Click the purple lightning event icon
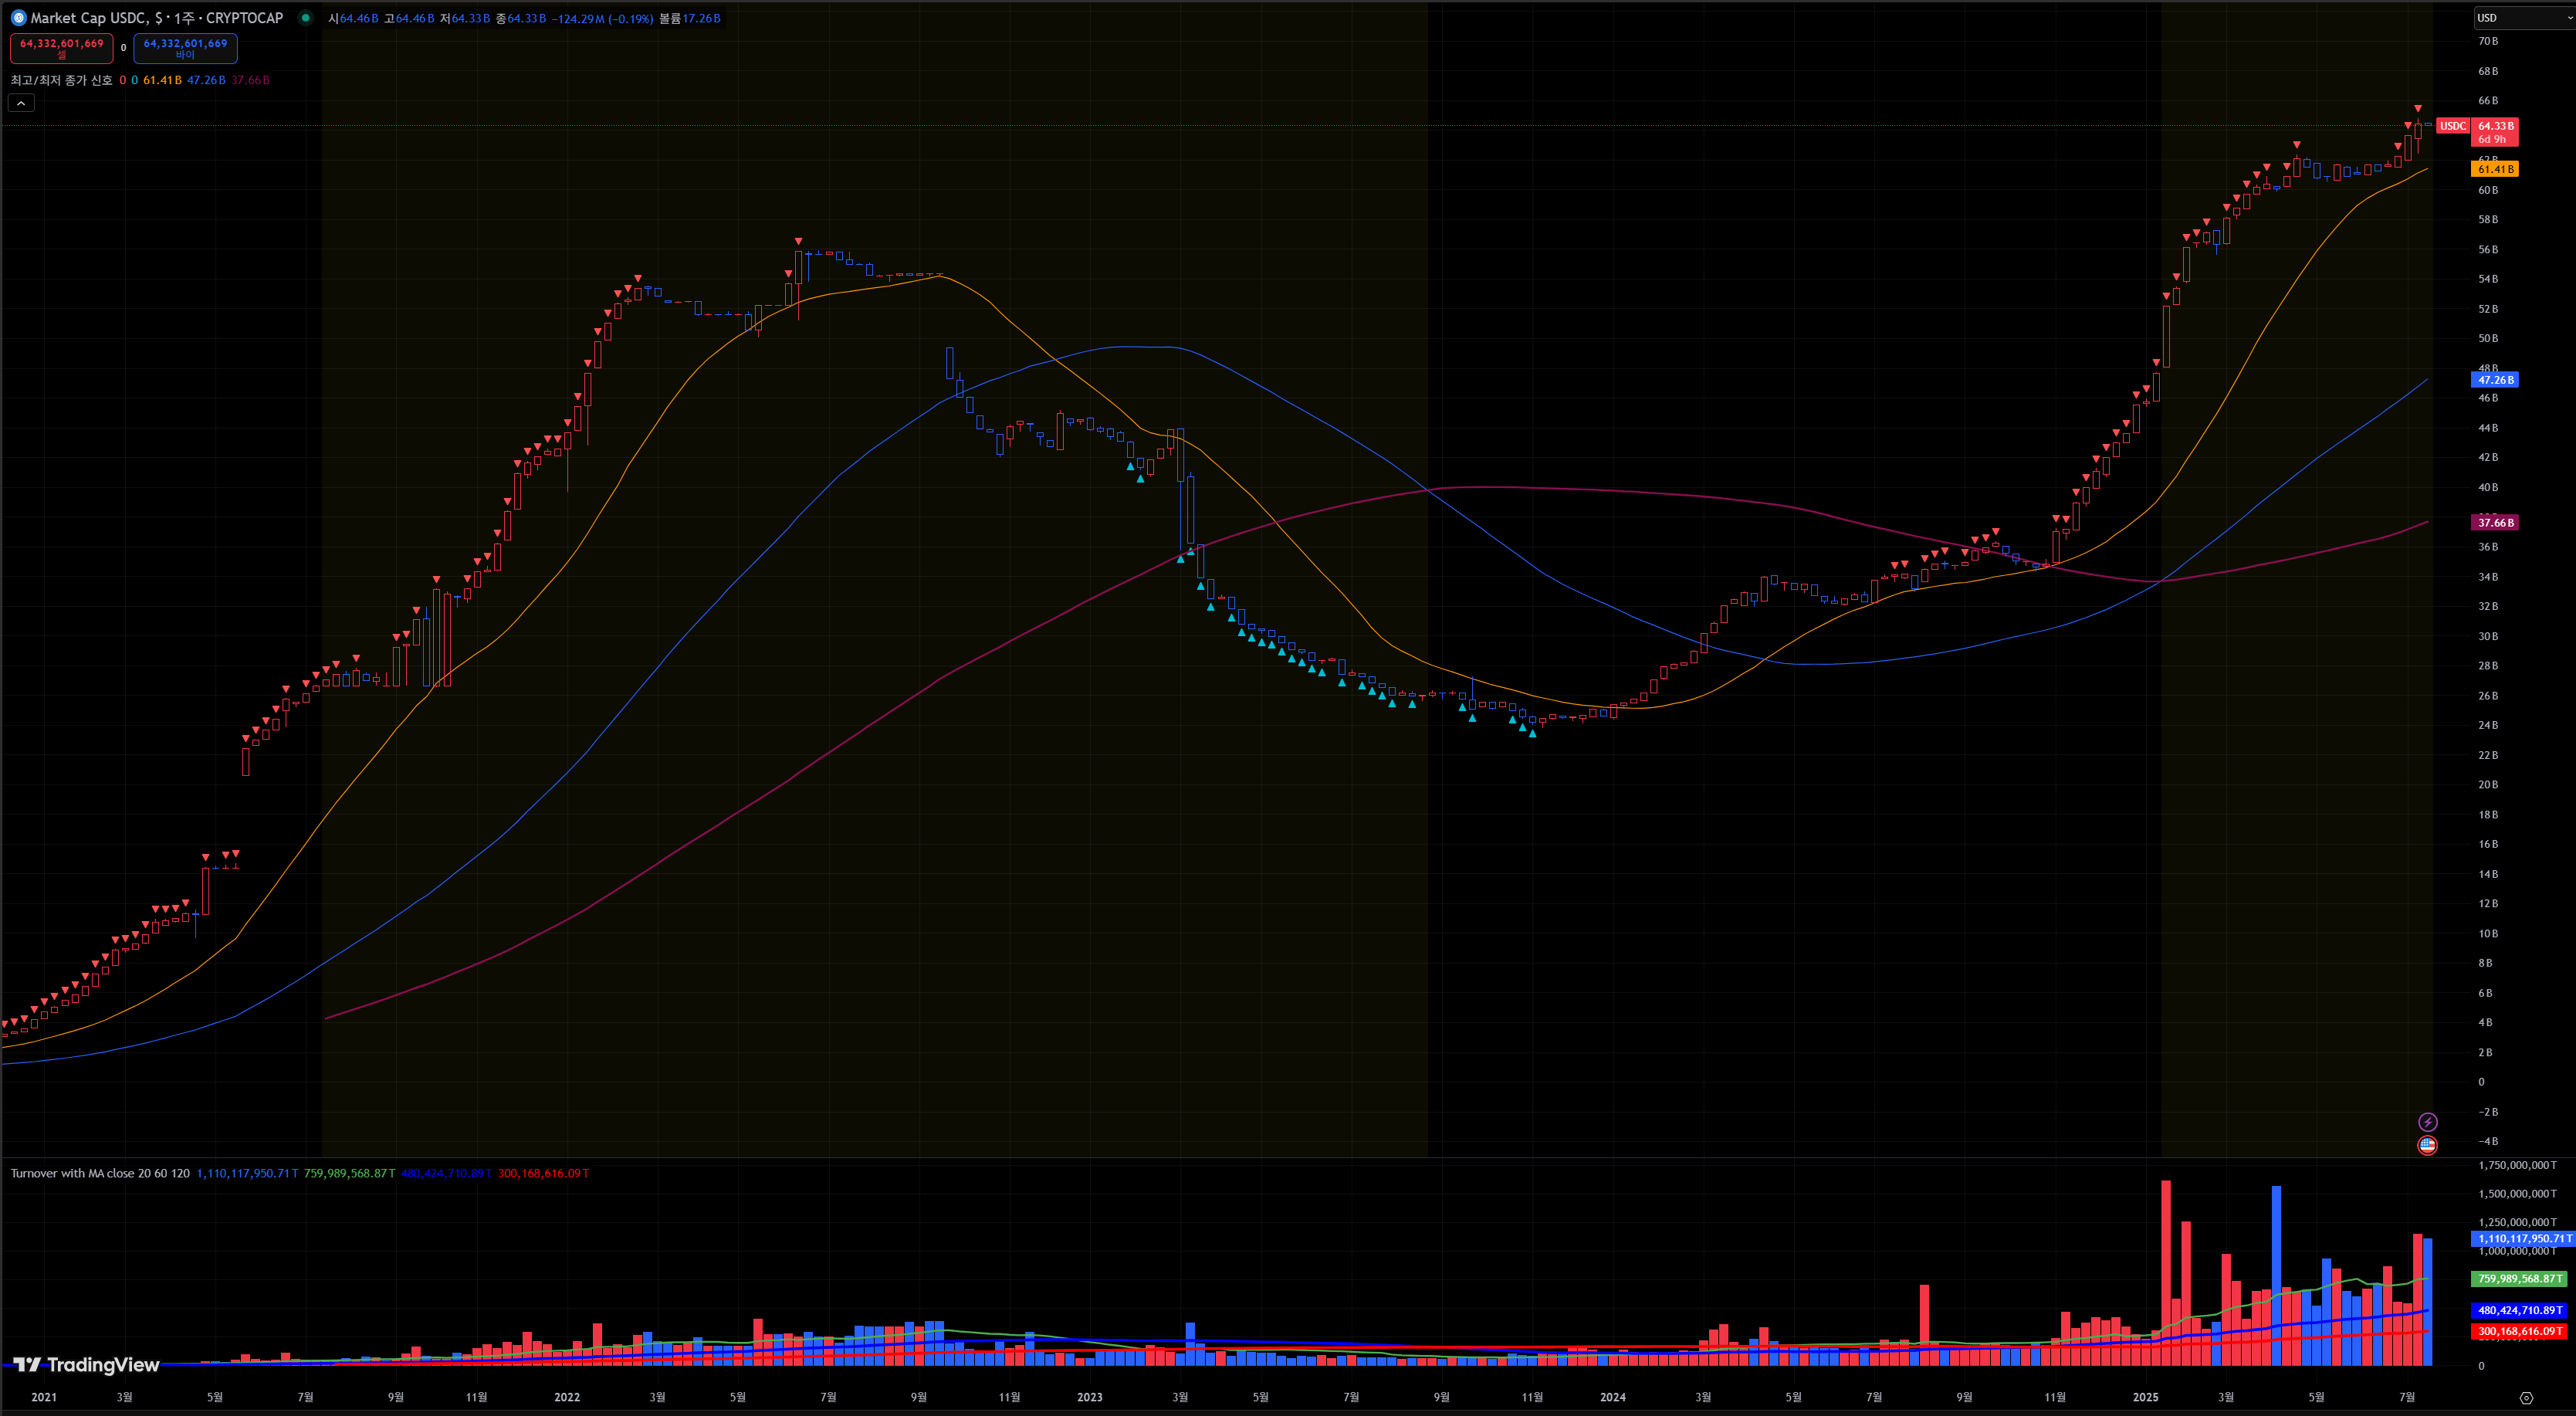 pos(2427,1122)
